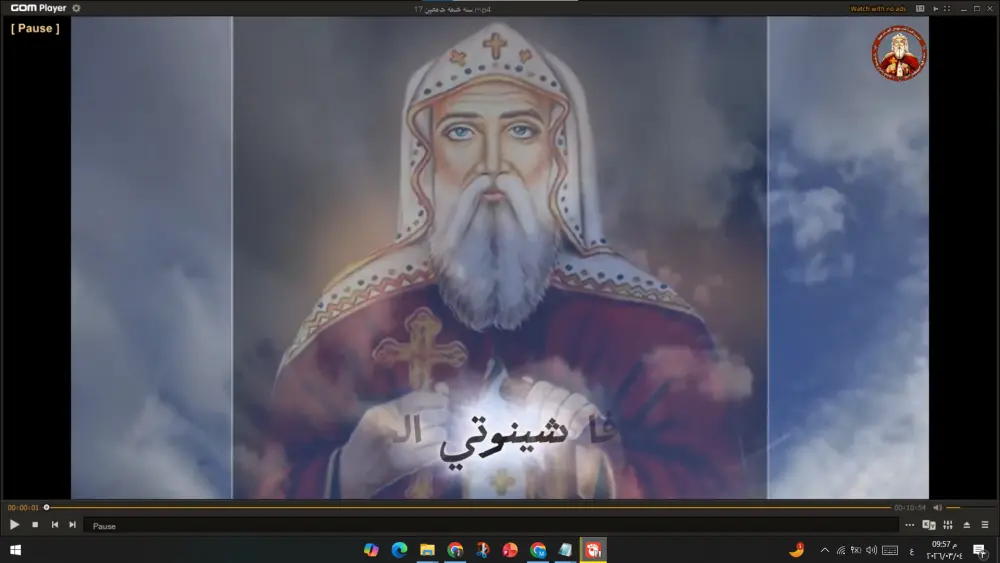Open the Chrome profile M taskbar icon
The height and width of the screenshot is (563, 1000).
(538, 550)
